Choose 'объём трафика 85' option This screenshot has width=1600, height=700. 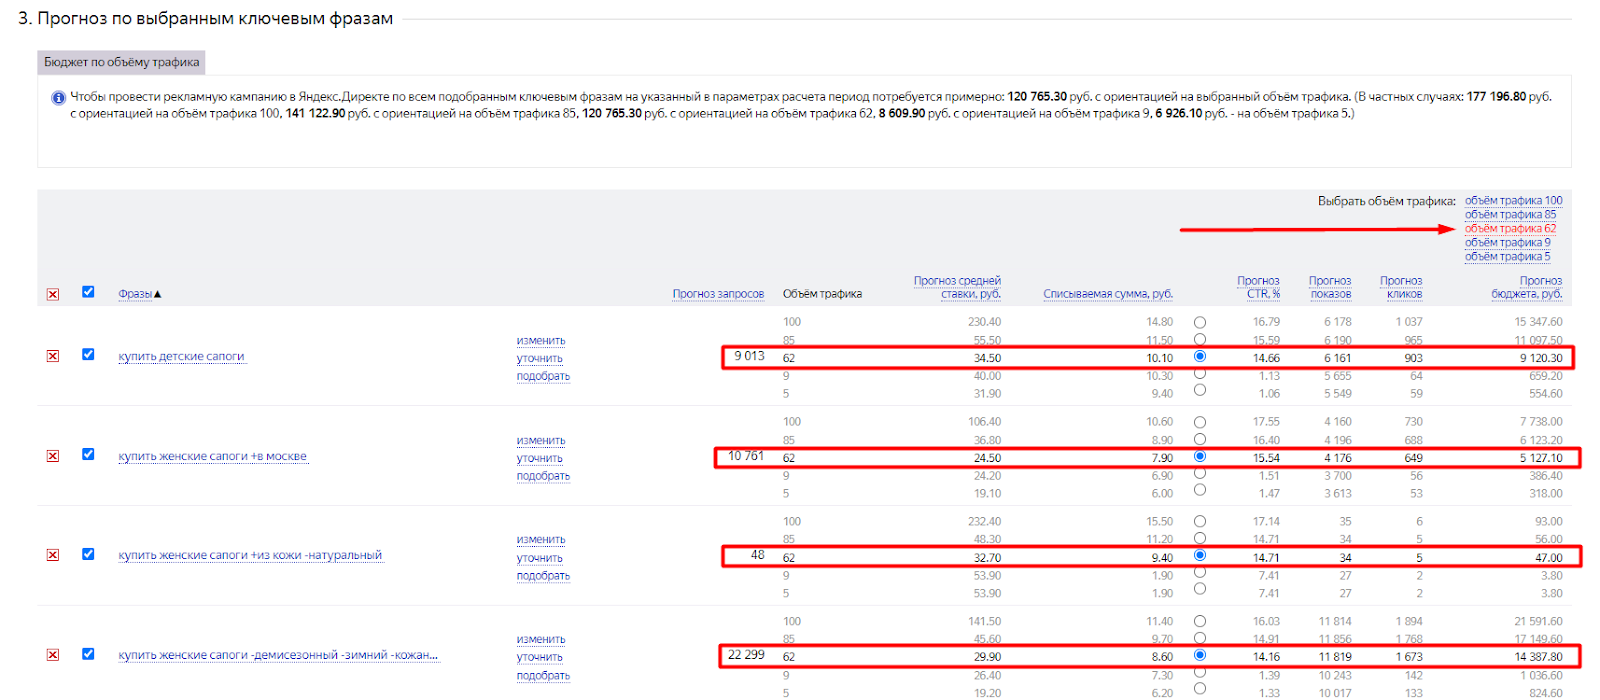[1510, 215]
